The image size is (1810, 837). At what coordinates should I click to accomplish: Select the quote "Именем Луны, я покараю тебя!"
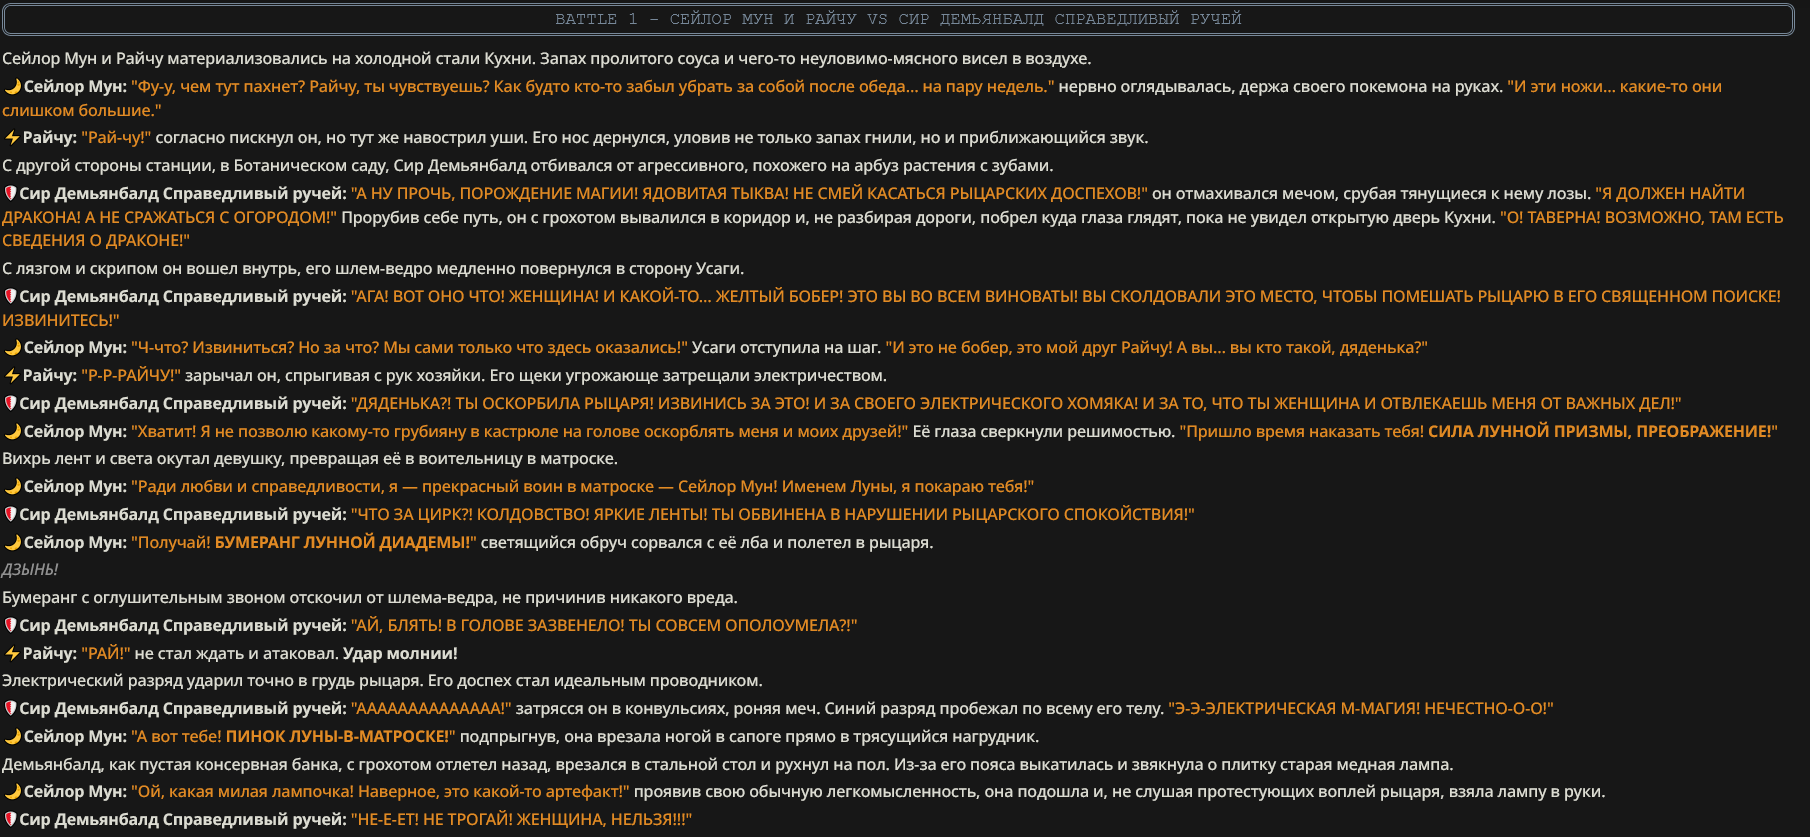click(908, 486)
